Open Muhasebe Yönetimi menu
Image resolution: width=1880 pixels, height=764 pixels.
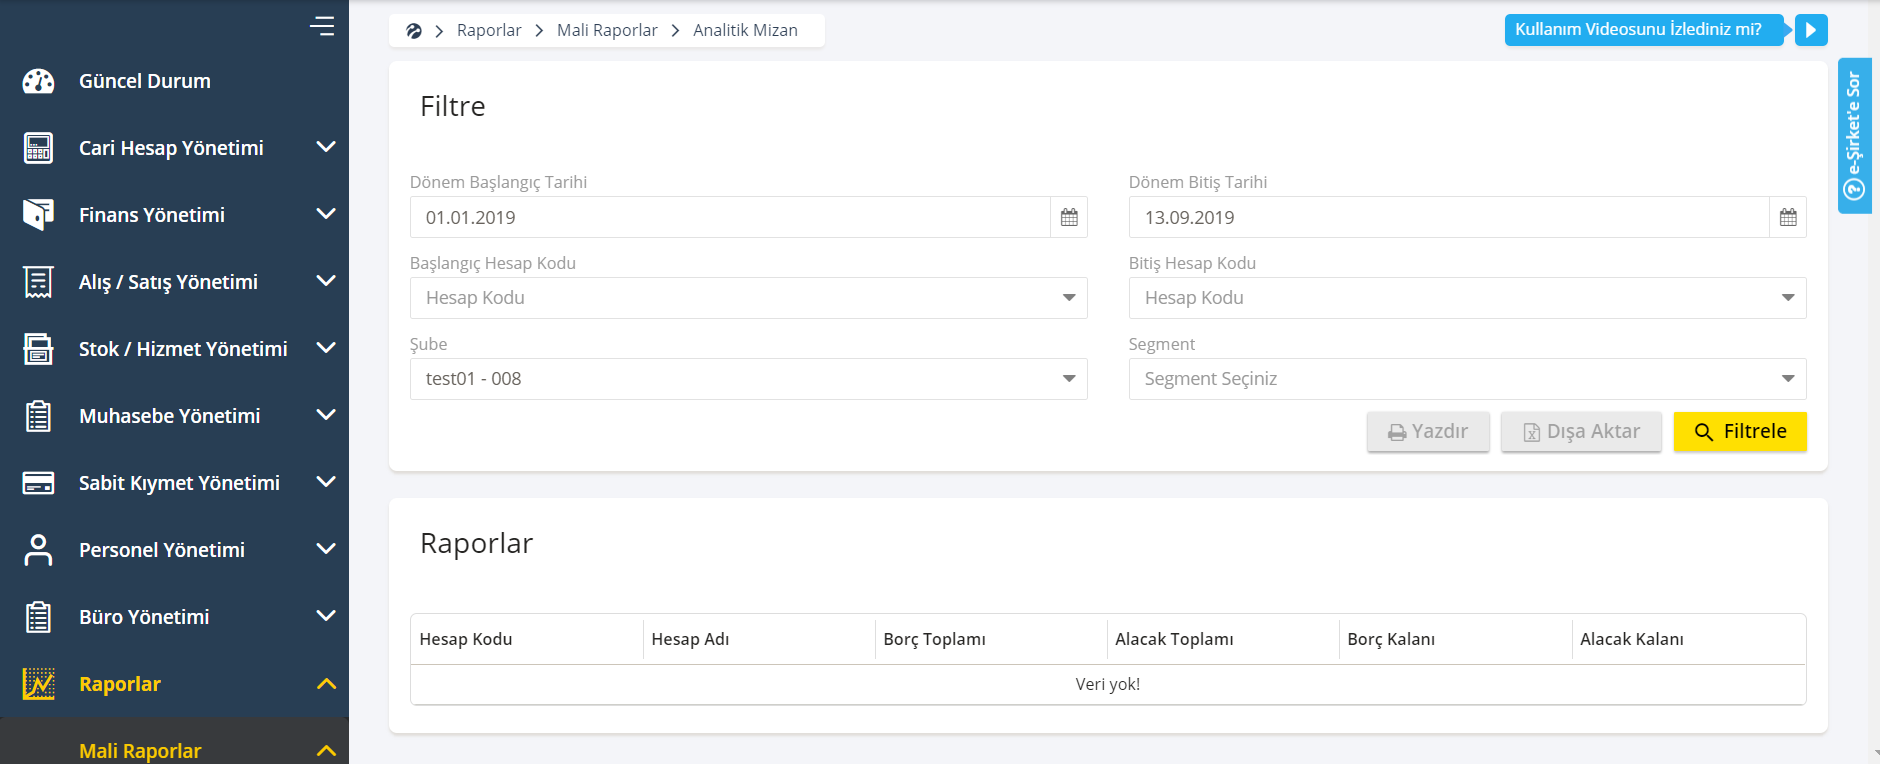point(170,416)
